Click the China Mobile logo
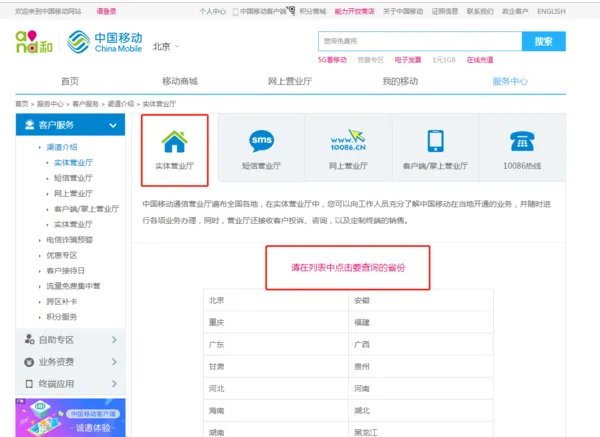This screenshot has width=600, height=437. (x=104, y=42)
